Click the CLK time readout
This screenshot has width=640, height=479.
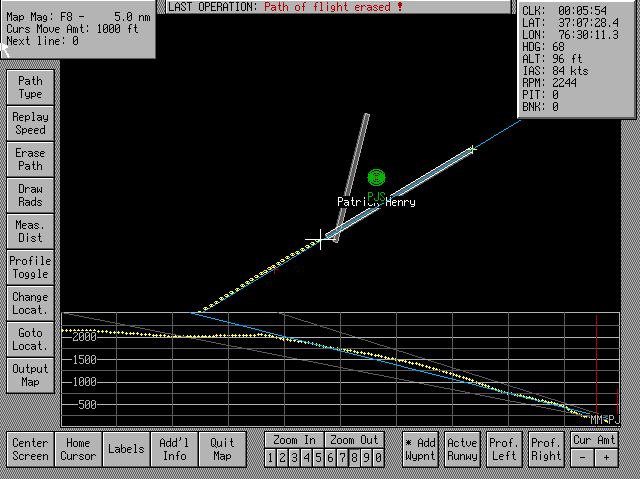(x=564, y=11)
